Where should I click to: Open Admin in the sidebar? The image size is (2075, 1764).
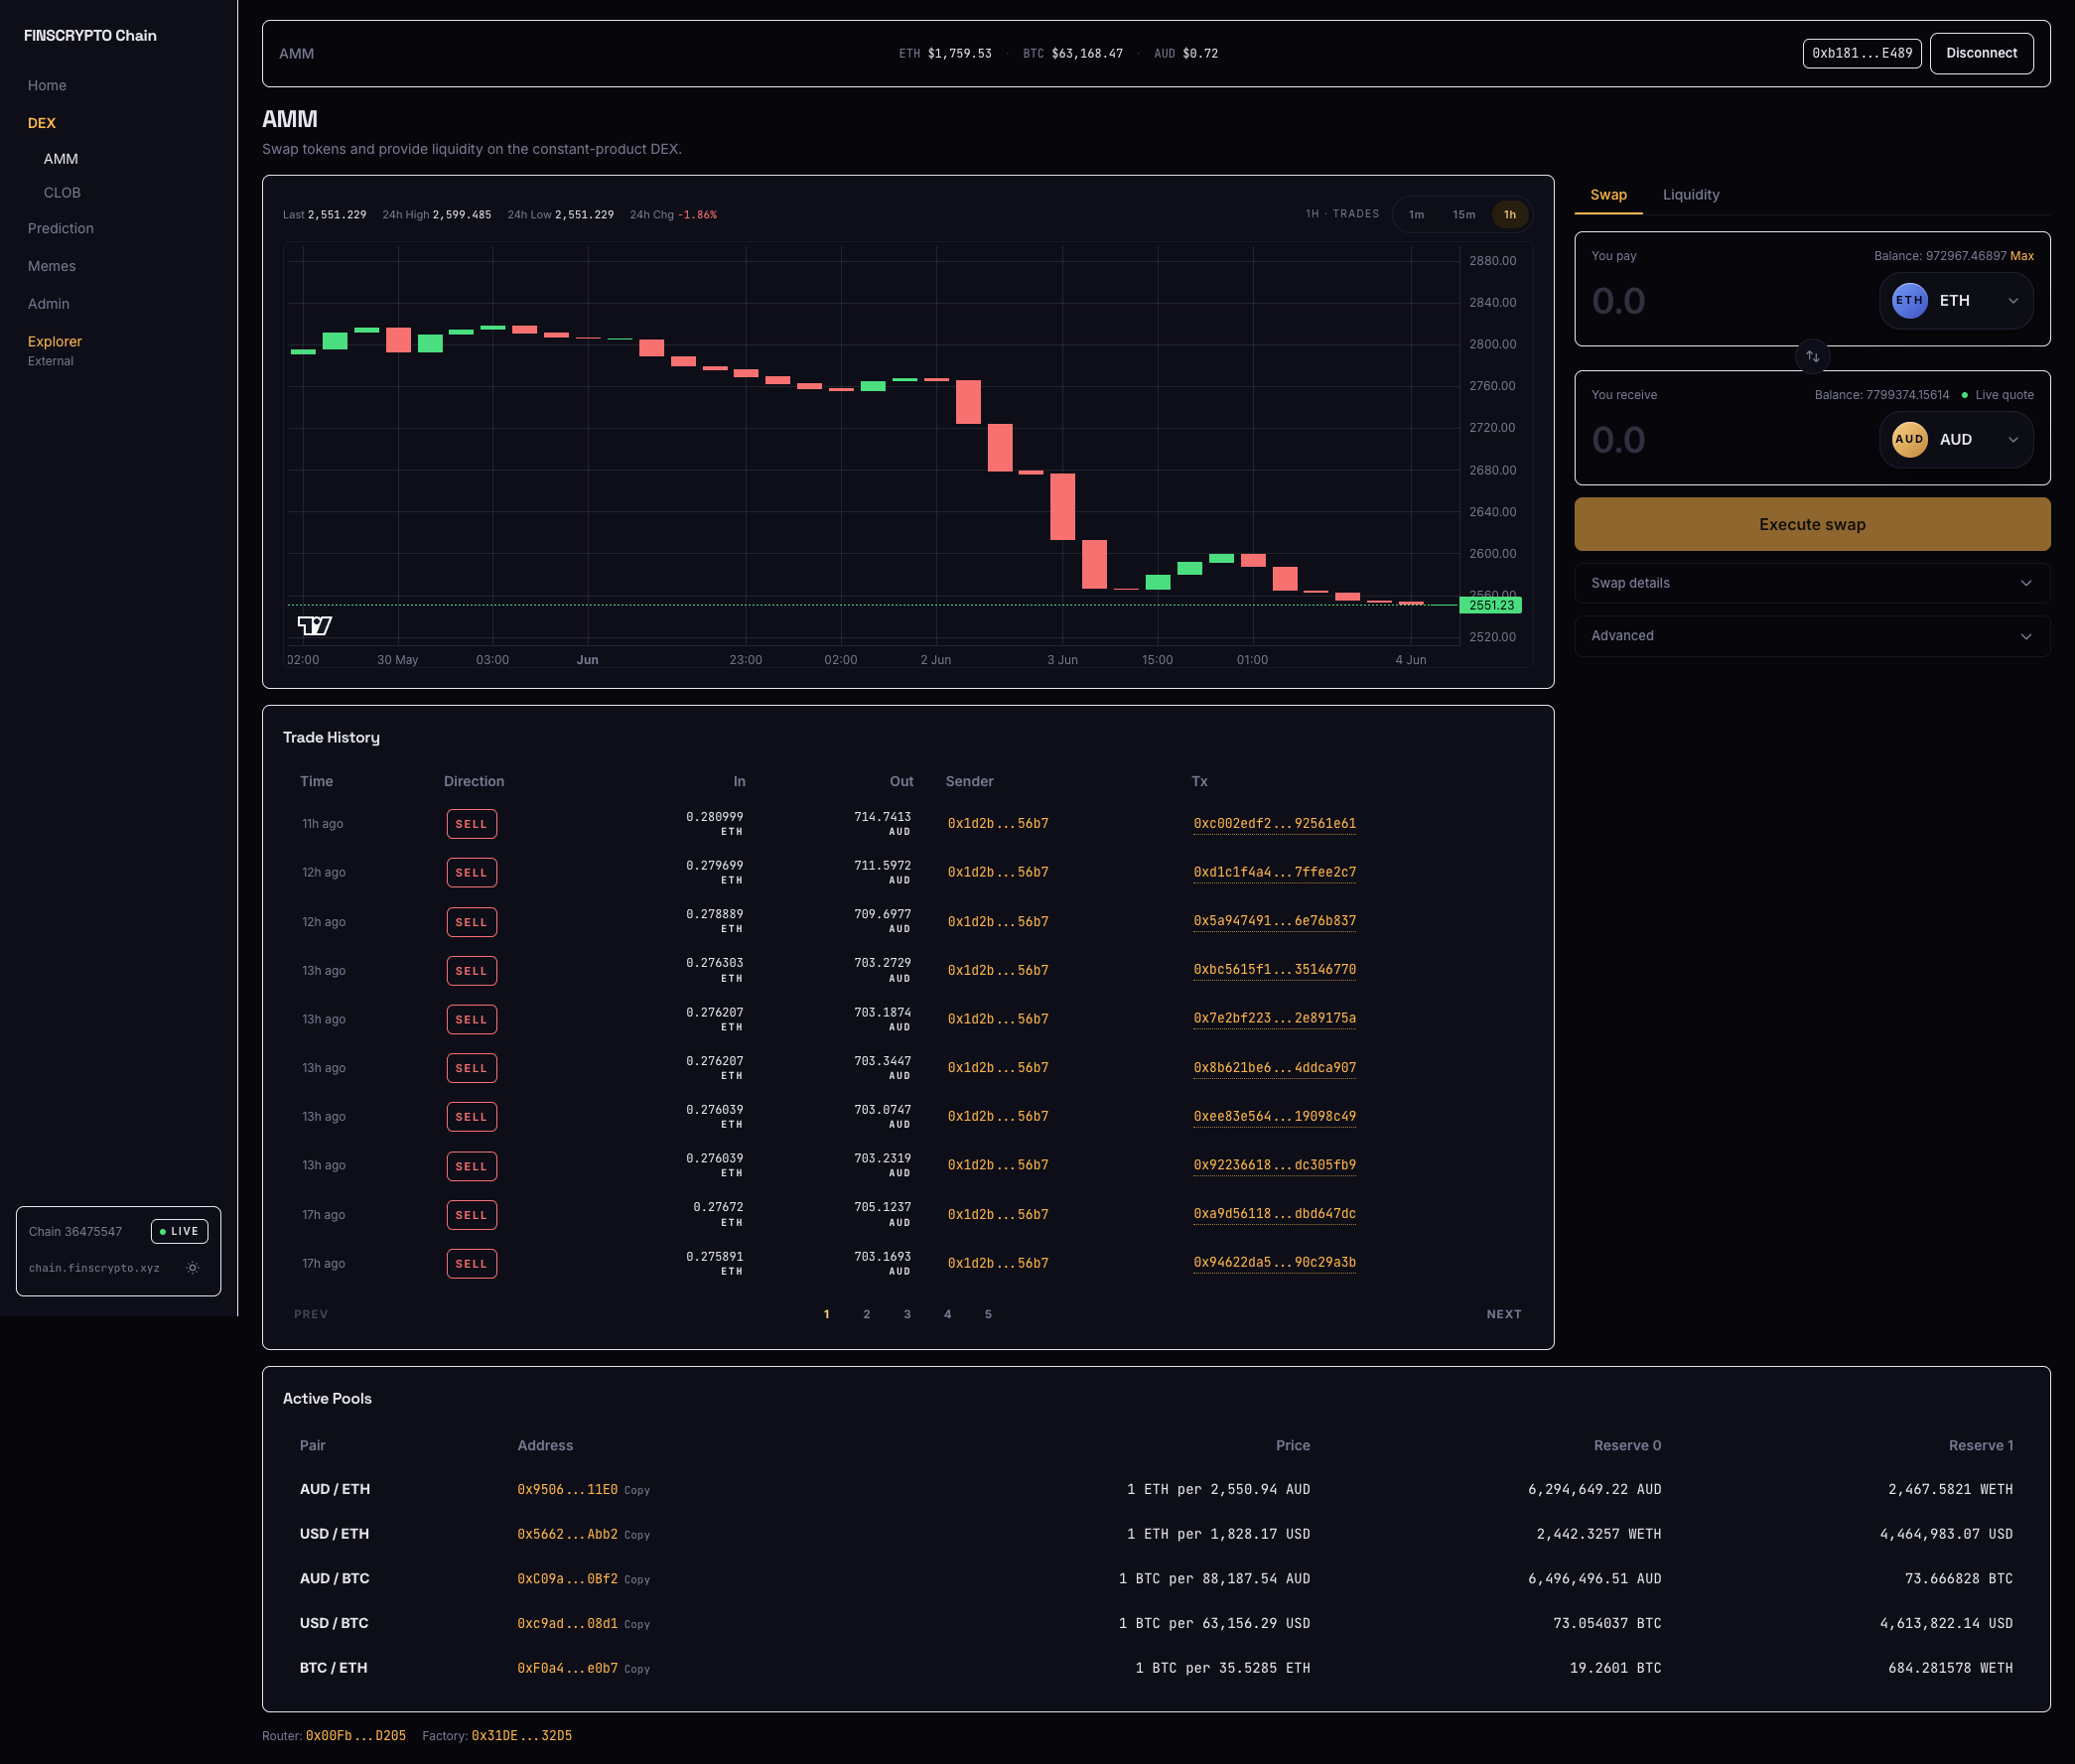coord(49,304)
